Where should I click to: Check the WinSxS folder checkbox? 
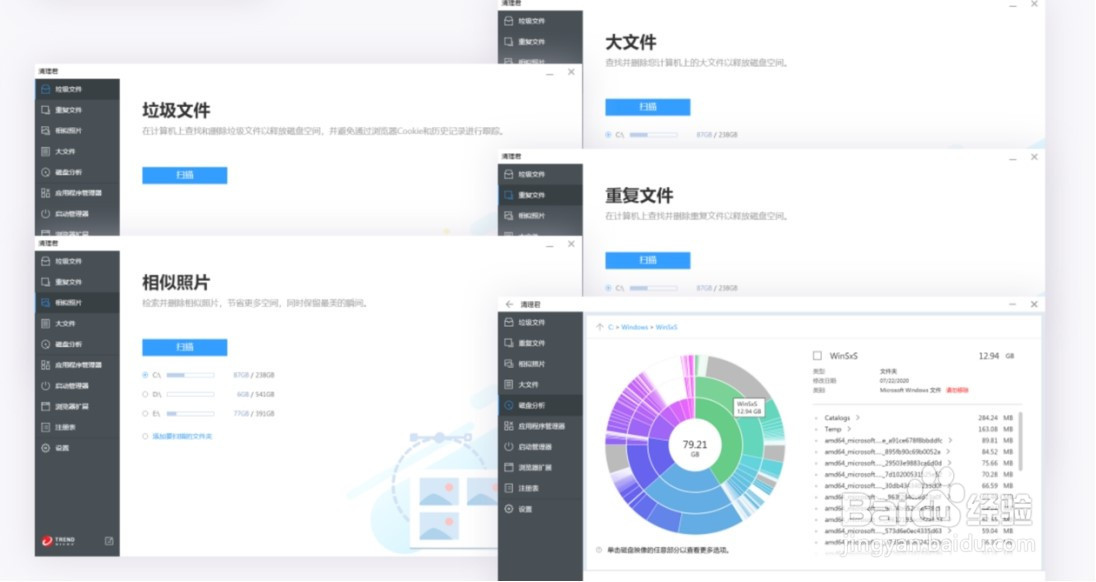pos(817,354)
